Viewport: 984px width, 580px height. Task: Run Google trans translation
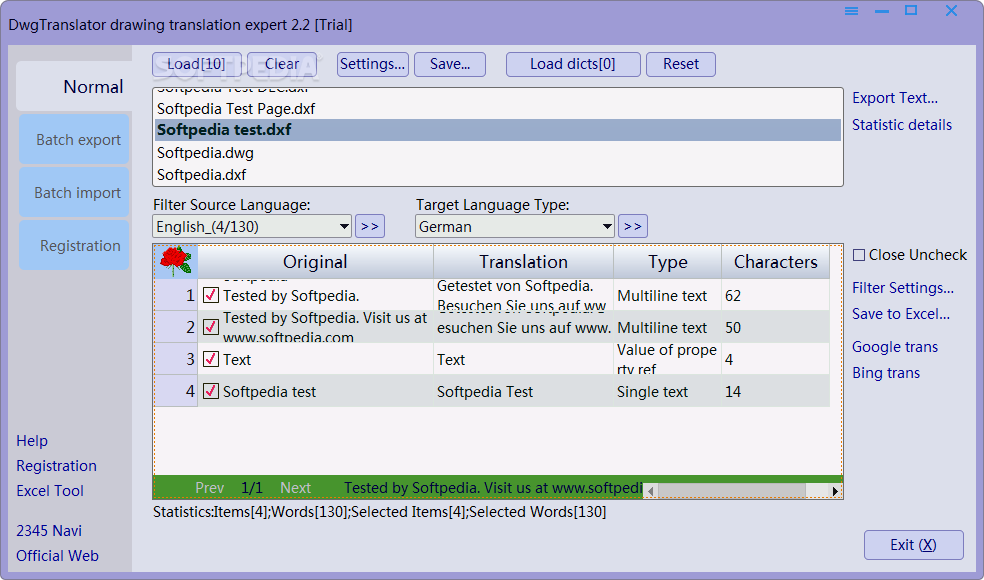point(895,346)
